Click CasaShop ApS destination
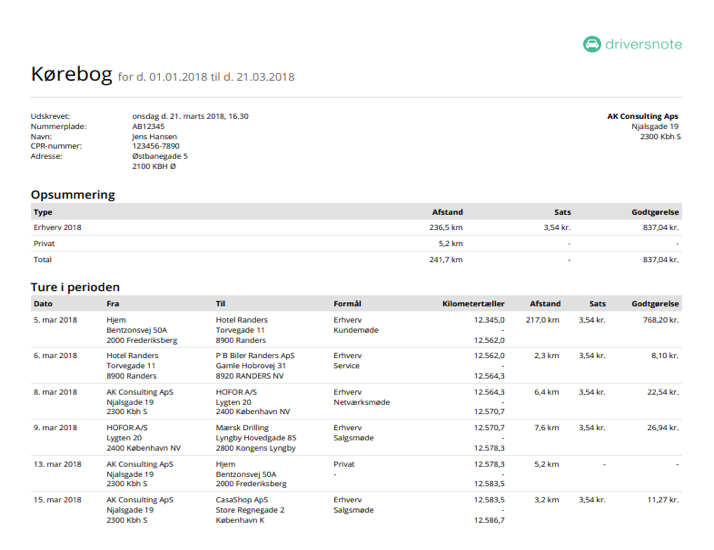Image resolution: width=714 pixels, height=550 pixels. tap(242, 499)
